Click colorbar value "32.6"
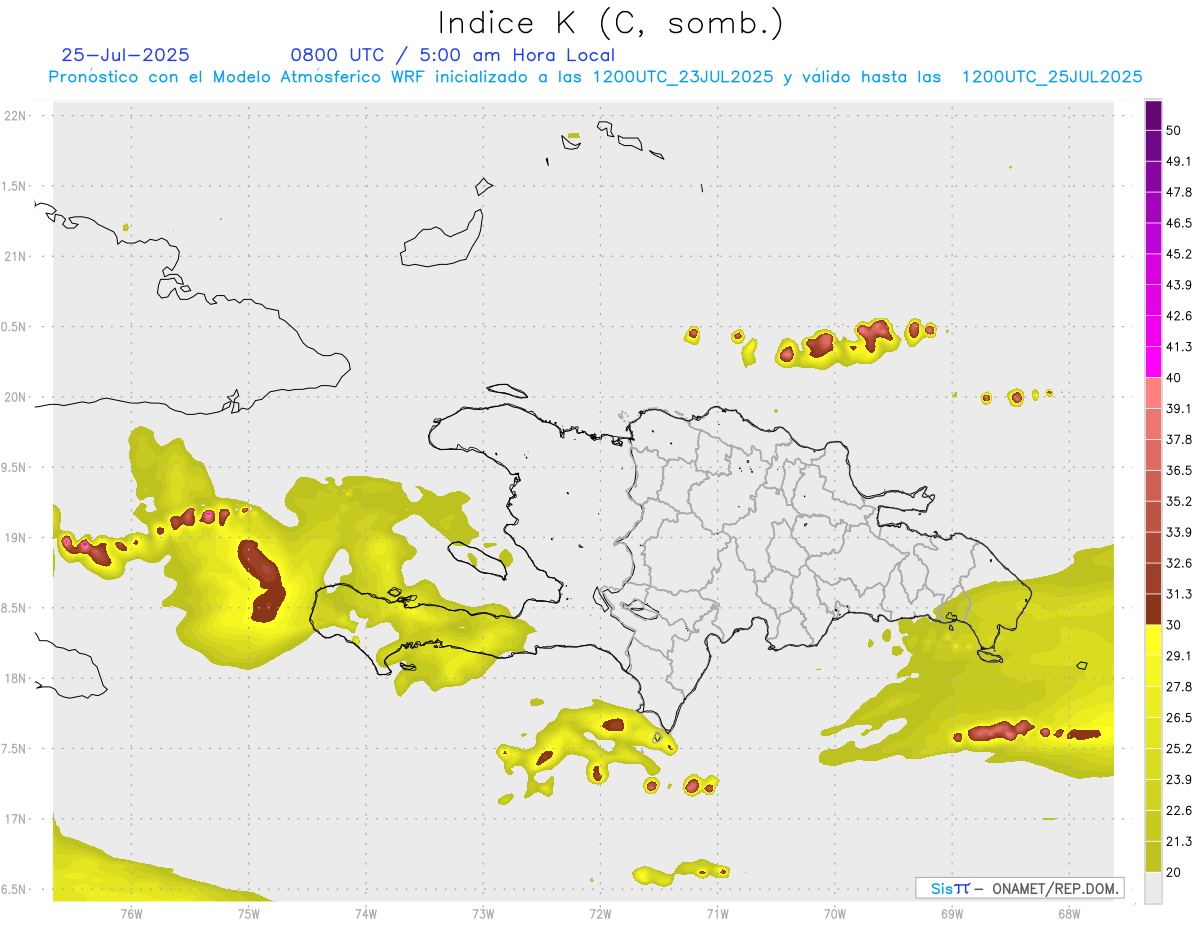This screenshot has height=927, width=1200. 1179,563
